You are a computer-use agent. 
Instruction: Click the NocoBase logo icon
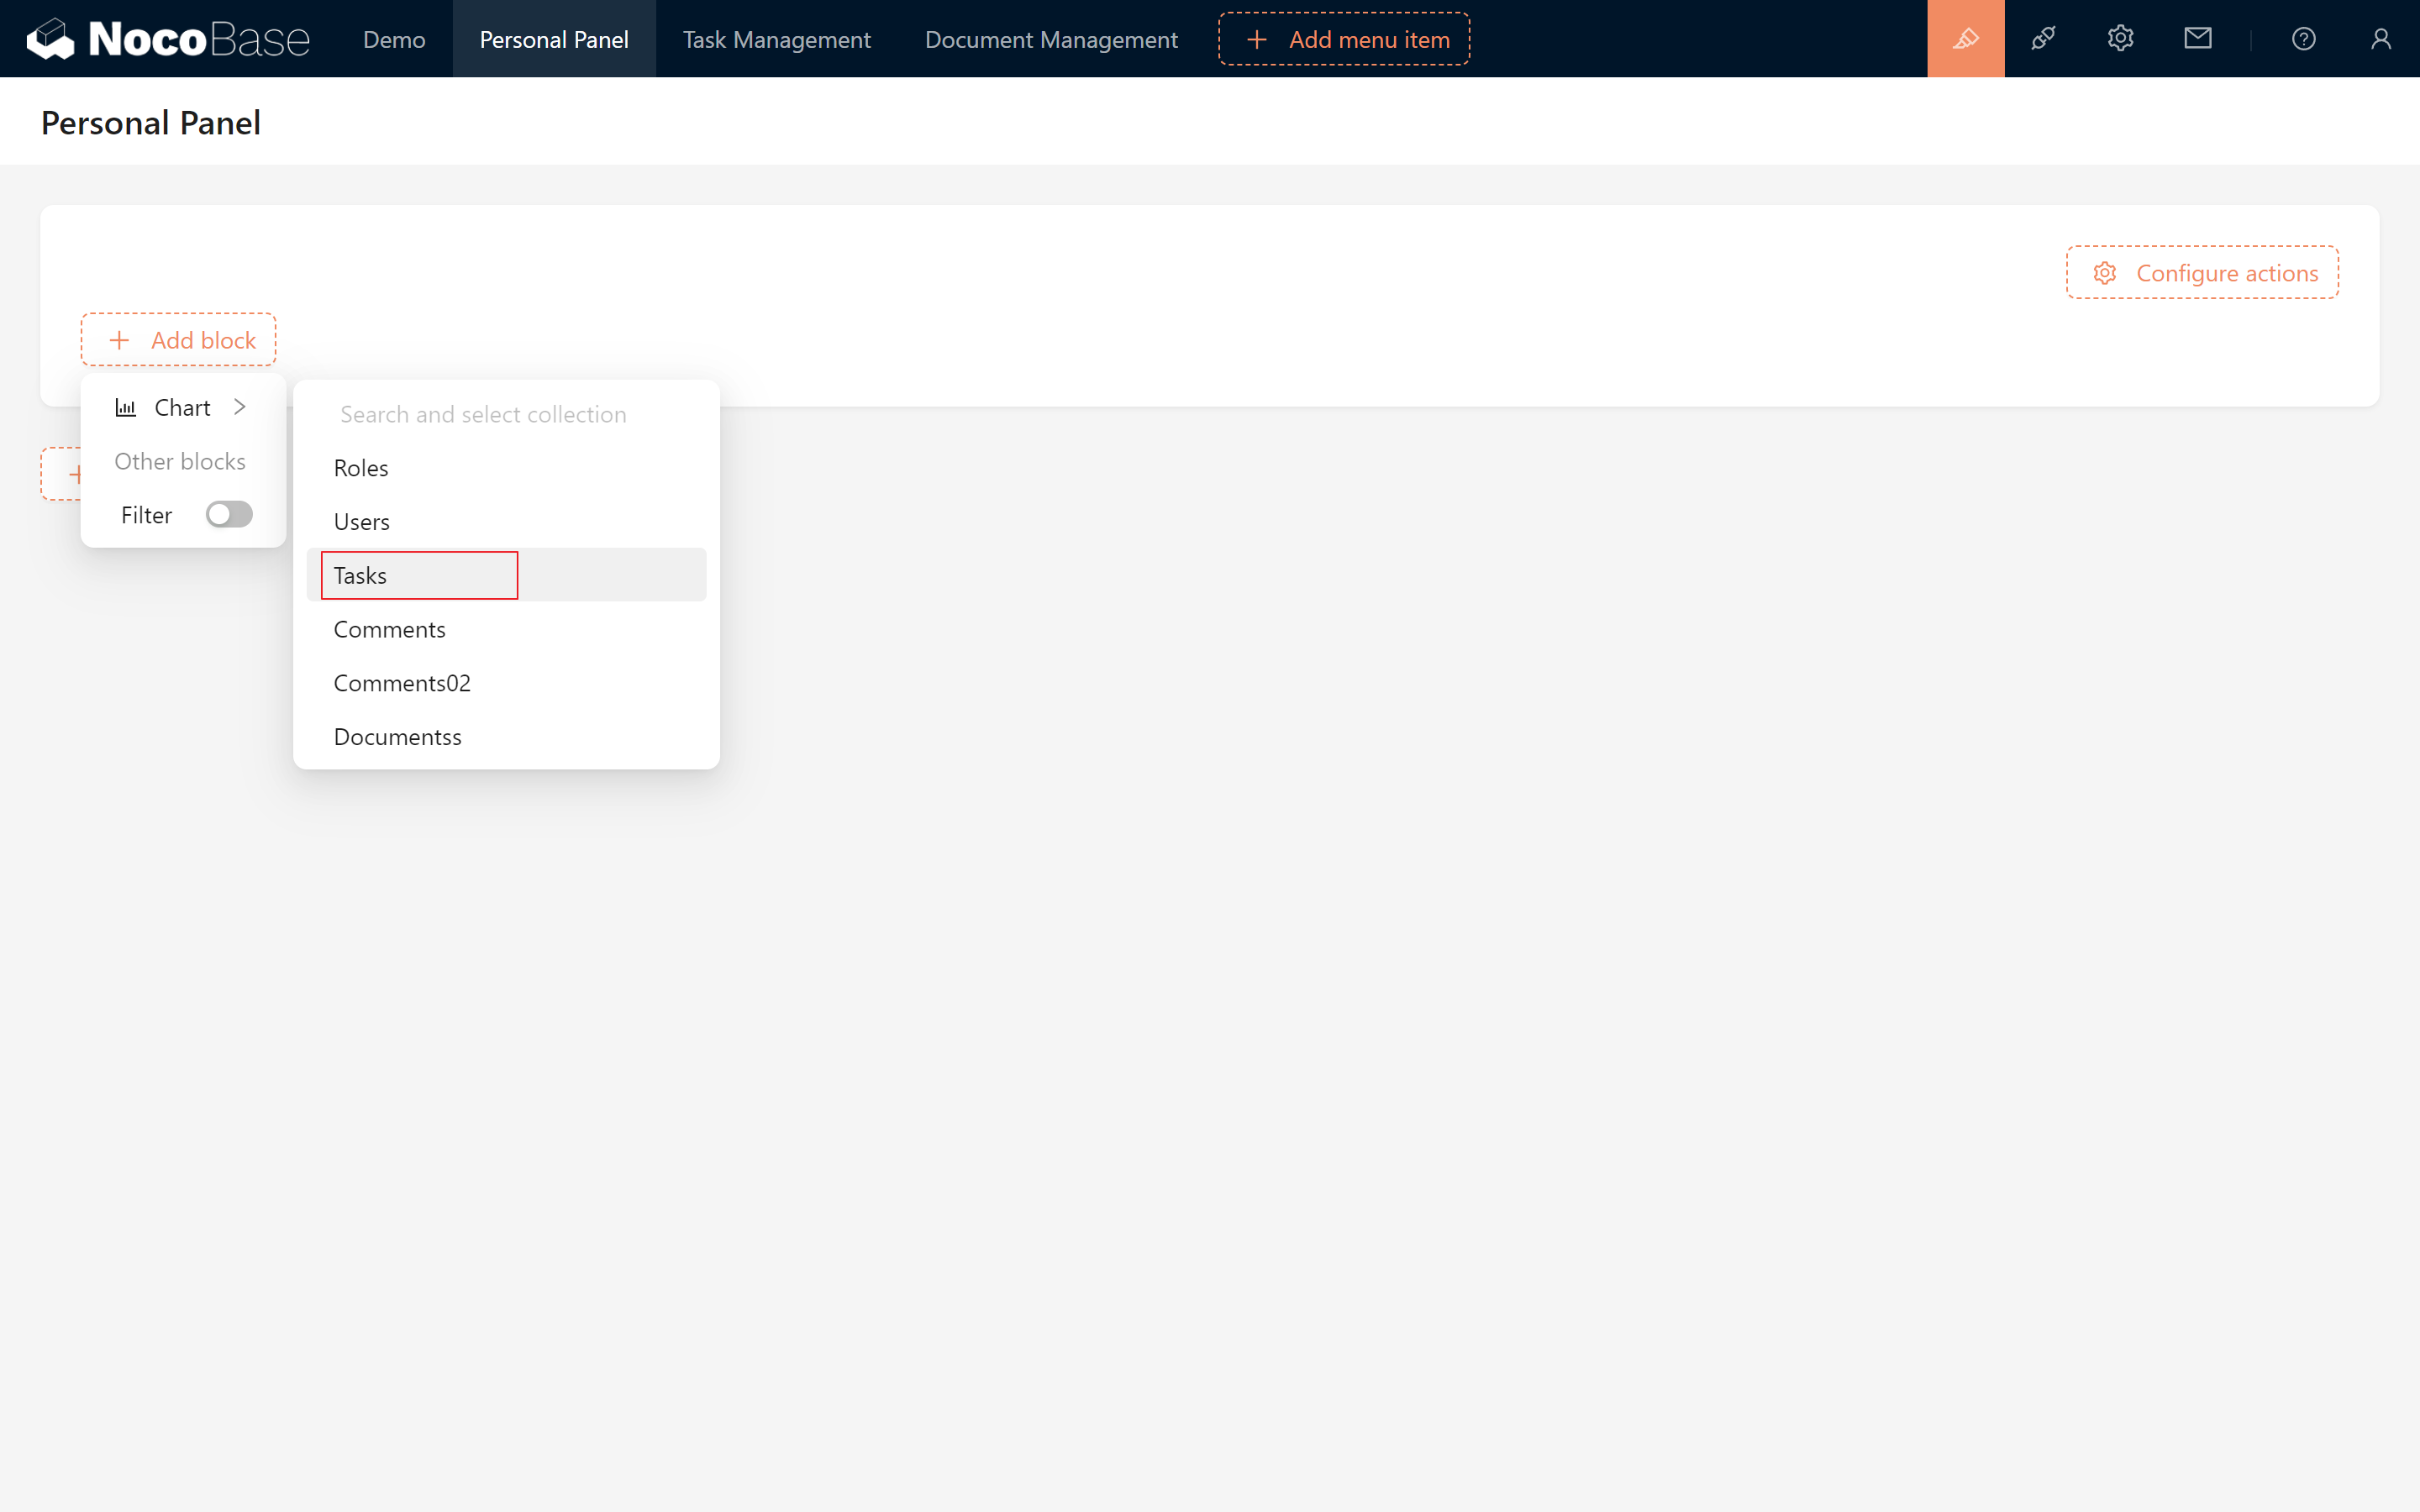click(x=47, y=39)
